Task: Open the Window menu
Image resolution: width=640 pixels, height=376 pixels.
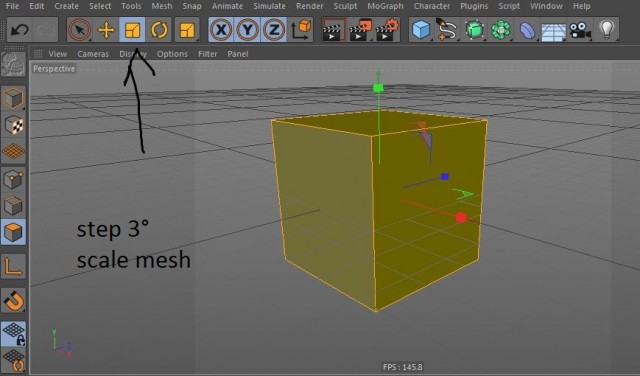Action: pos(546,6)
